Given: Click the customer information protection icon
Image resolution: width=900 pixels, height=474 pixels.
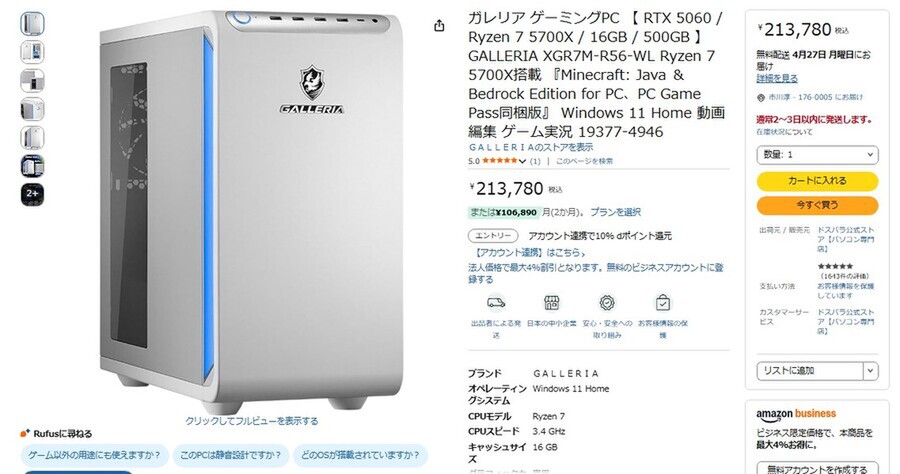Looking at the screenshot, I should click(x=662, y=302).
